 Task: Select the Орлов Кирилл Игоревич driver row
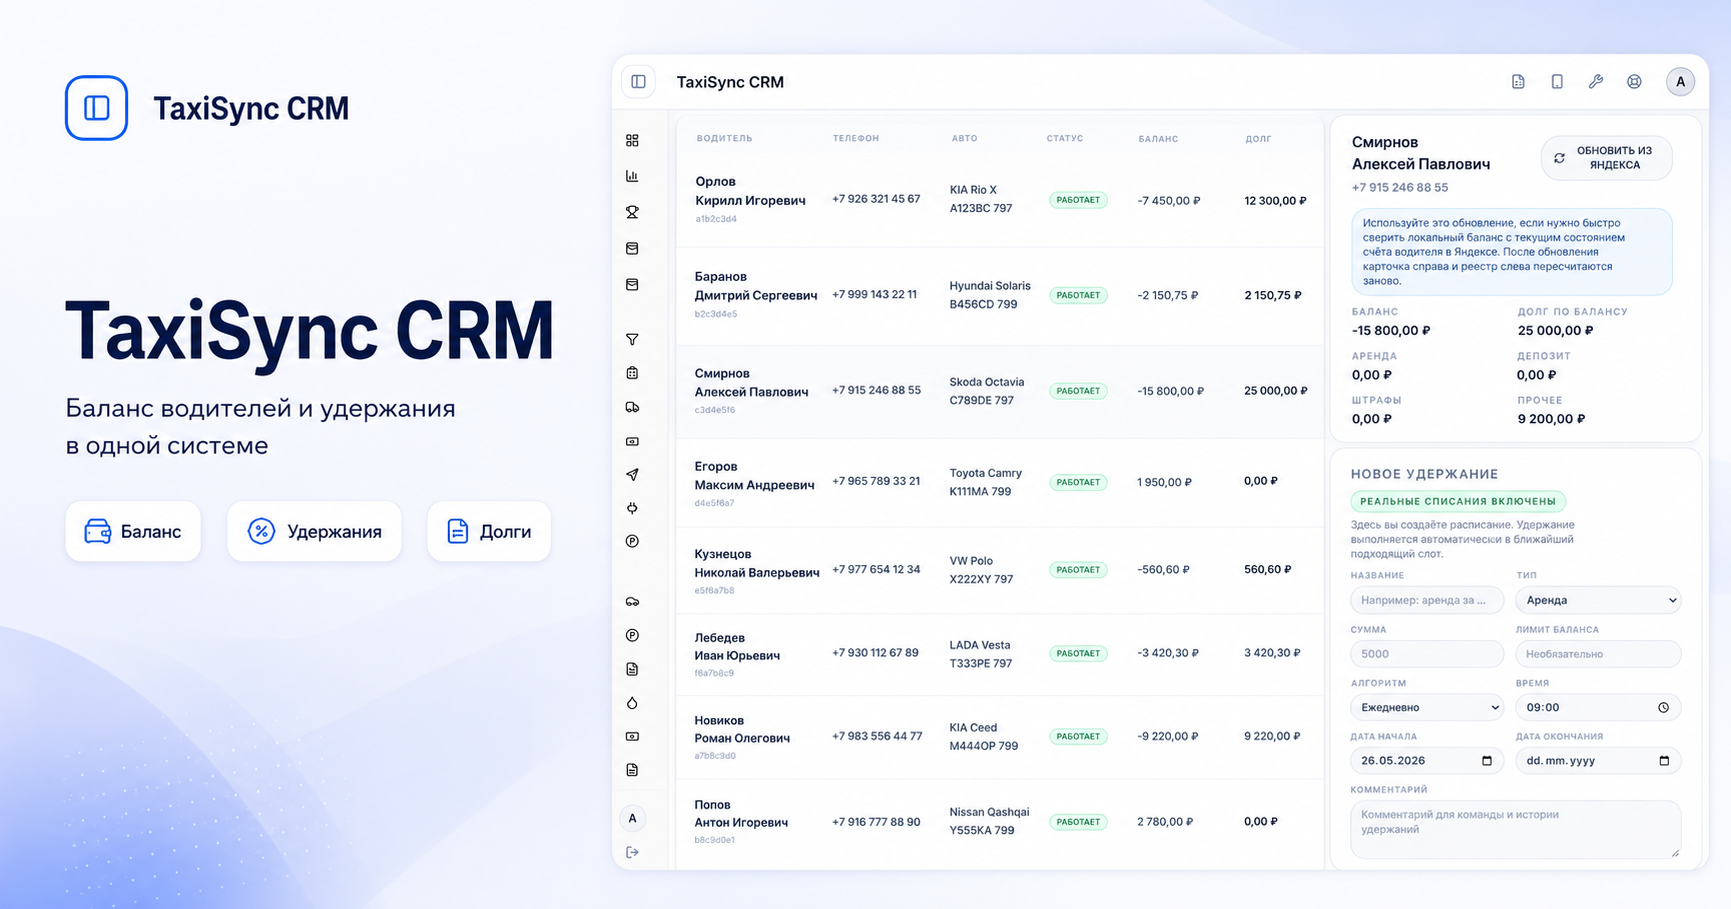[1000, 200]
